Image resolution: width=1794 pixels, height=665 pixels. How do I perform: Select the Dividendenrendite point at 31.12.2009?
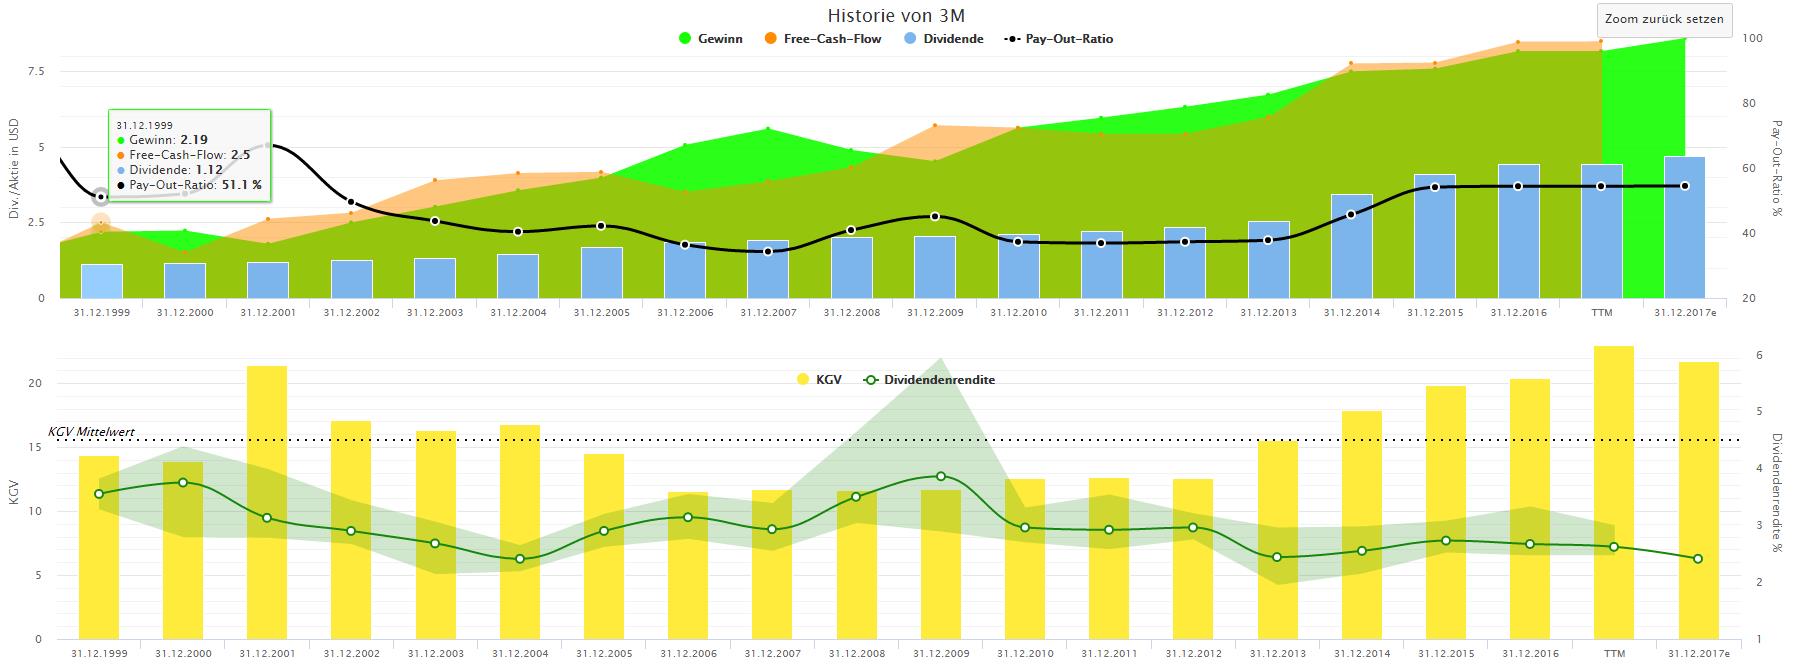pos(940,476)
